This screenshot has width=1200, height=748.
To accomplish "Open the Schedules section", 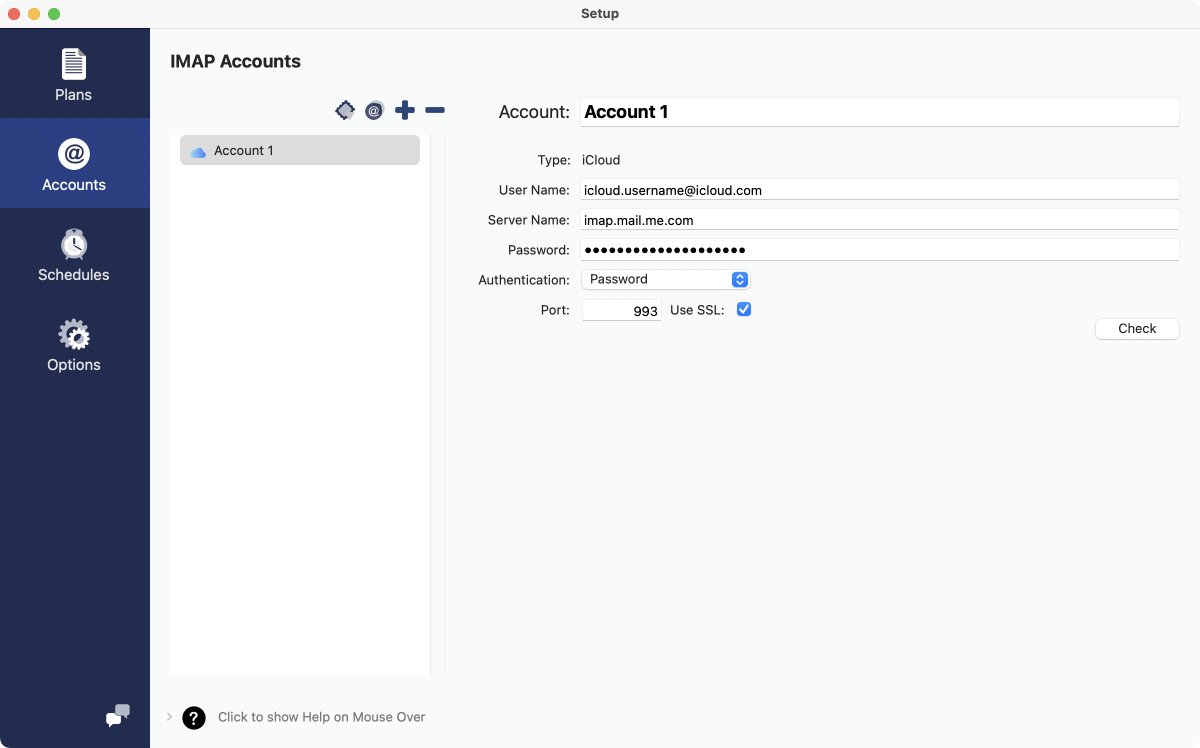I will (x=73, y=255).
